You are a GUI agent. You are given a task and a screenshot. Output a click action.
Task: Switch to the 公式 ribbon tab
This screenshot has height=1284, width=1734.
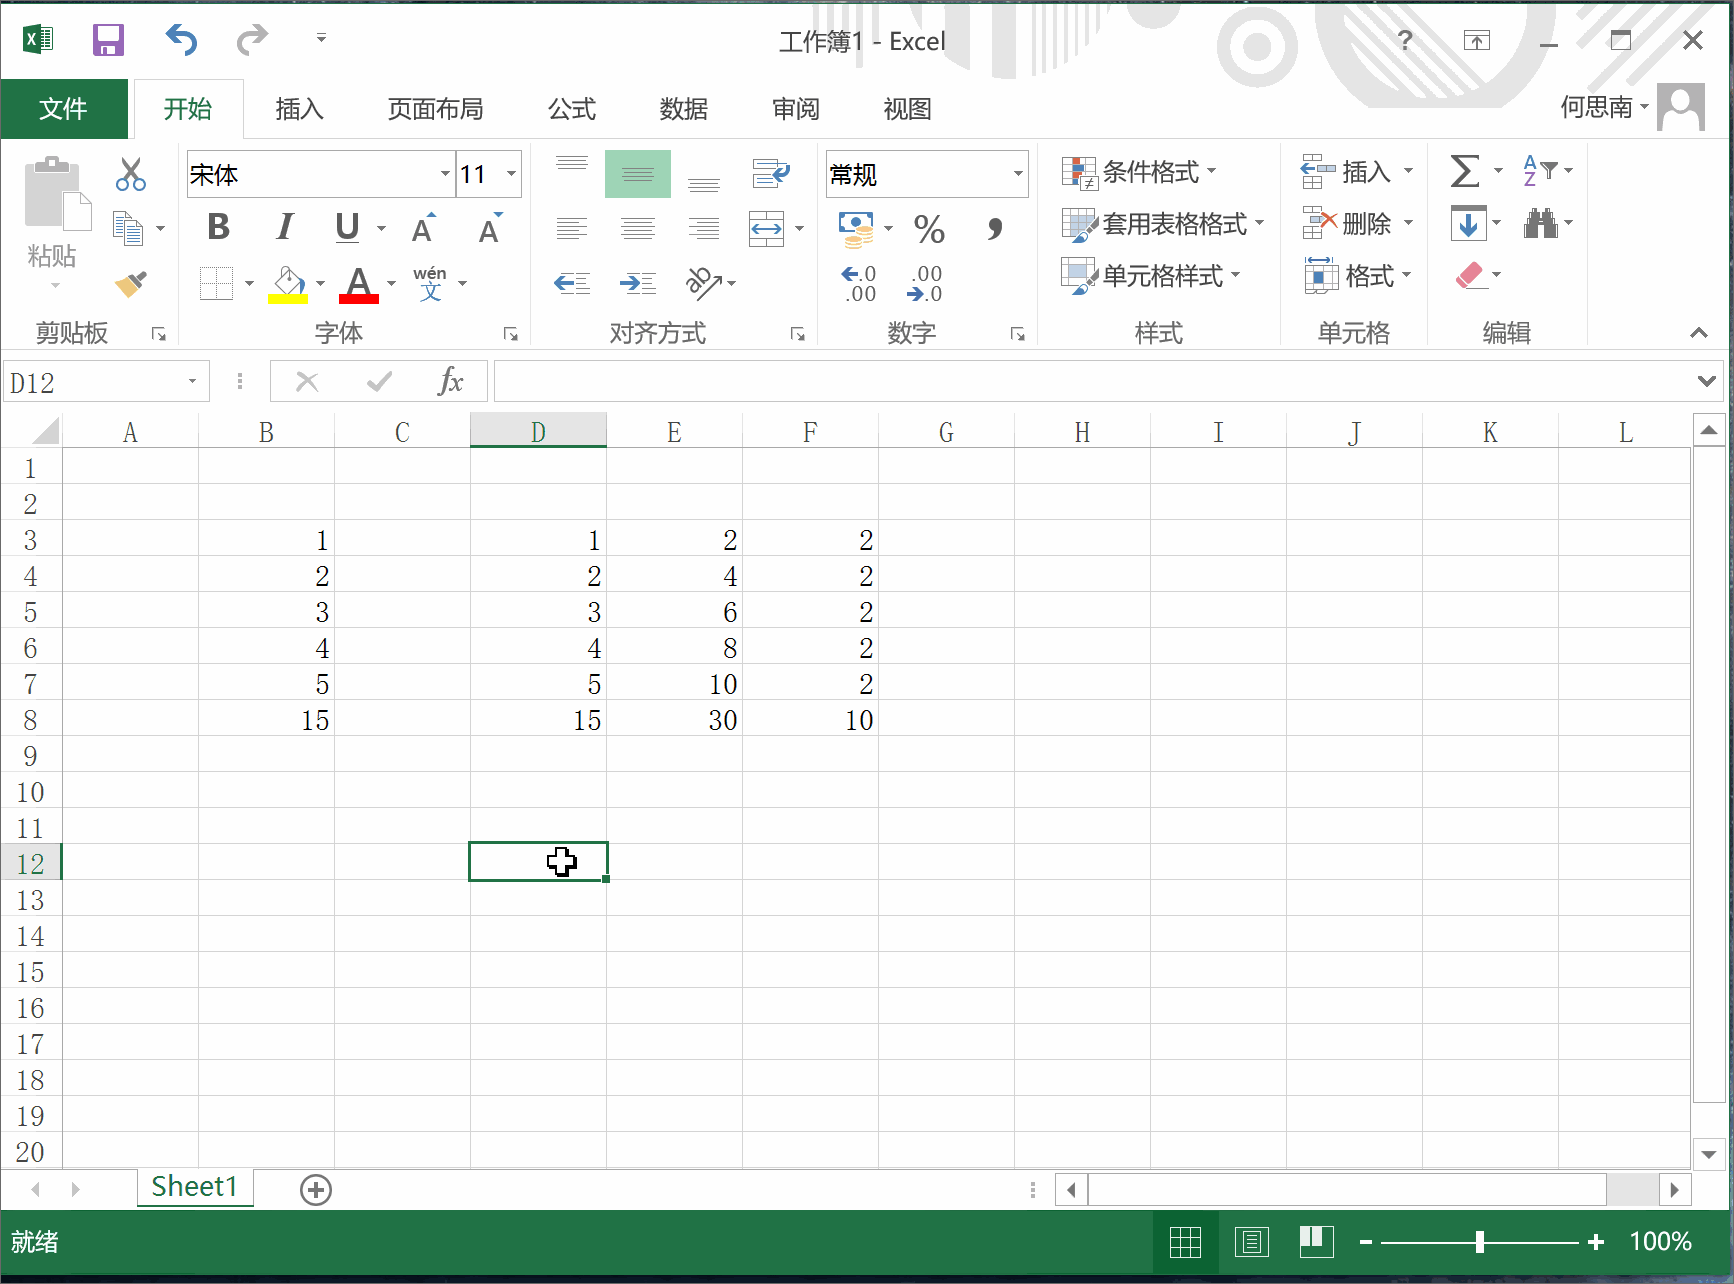pyautogui.click(x=571, y=109)
